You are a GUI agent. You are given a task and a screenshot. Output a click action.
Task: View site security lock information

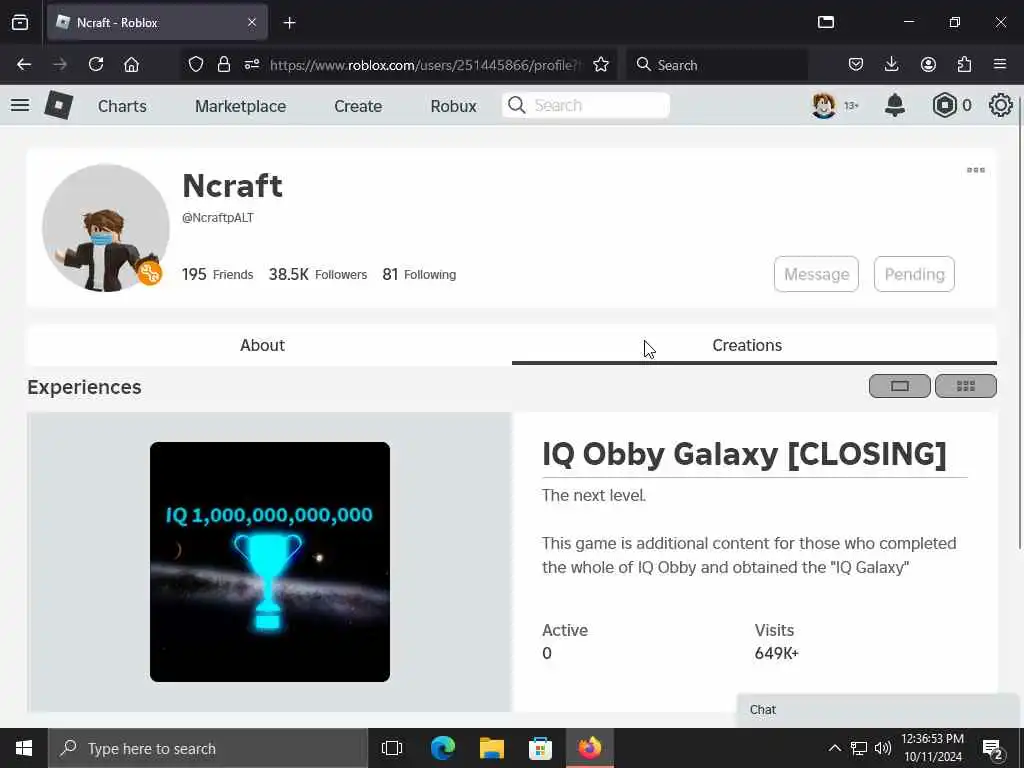point(224,65)
